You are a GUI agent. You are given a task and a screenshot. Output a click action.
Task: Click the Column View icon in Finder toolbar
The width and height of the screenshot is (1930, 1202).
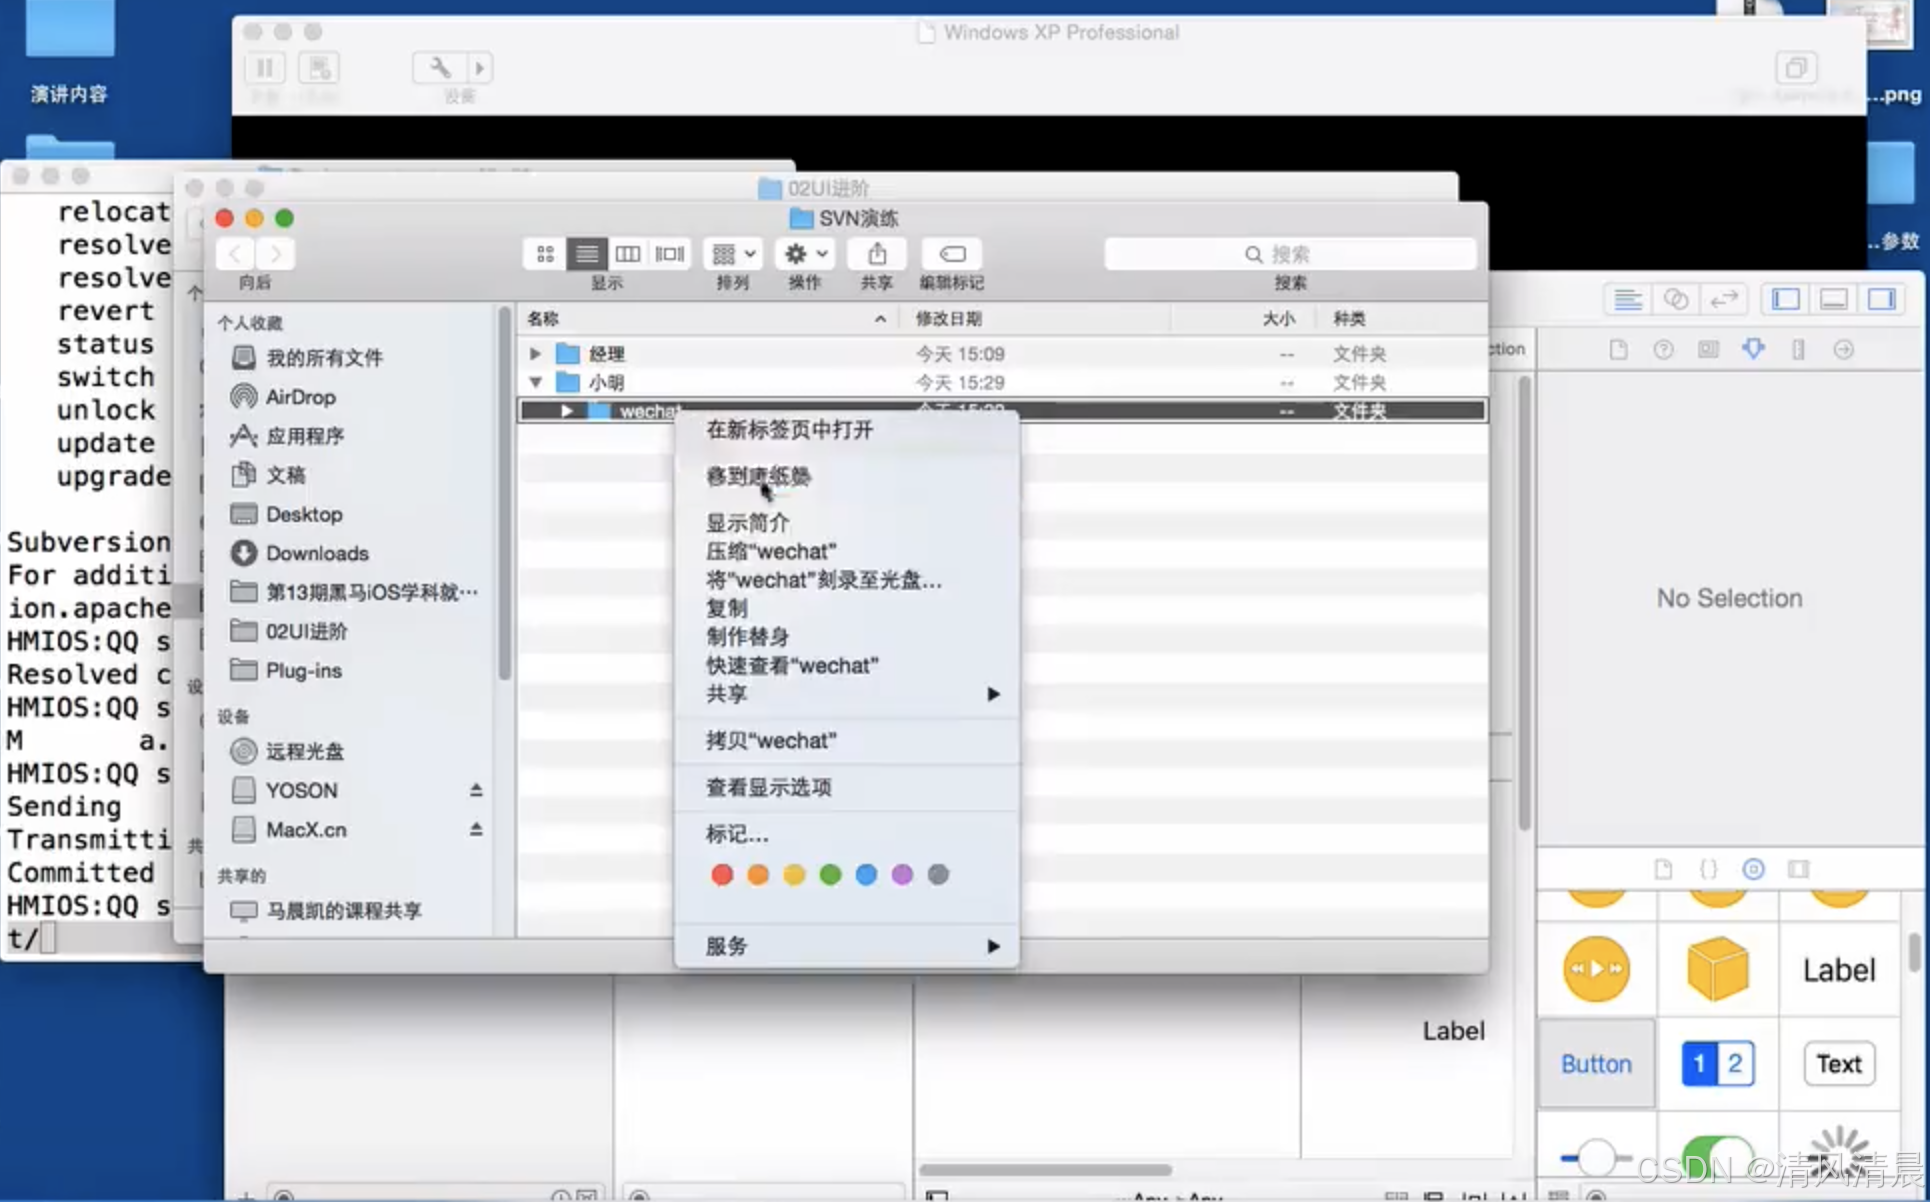point(627,253)
